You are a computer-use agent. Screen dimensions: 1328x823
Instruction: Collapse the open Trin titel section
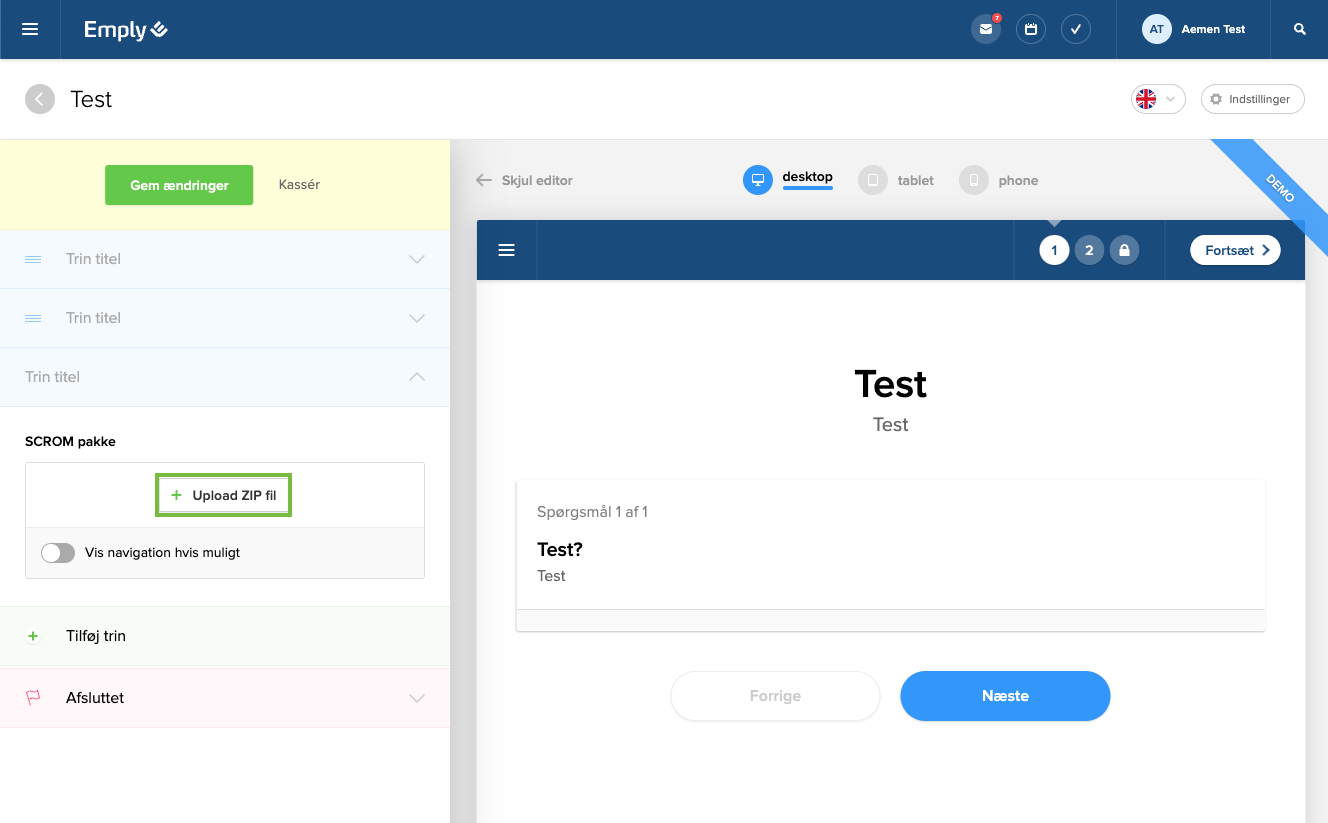[417, 377]
